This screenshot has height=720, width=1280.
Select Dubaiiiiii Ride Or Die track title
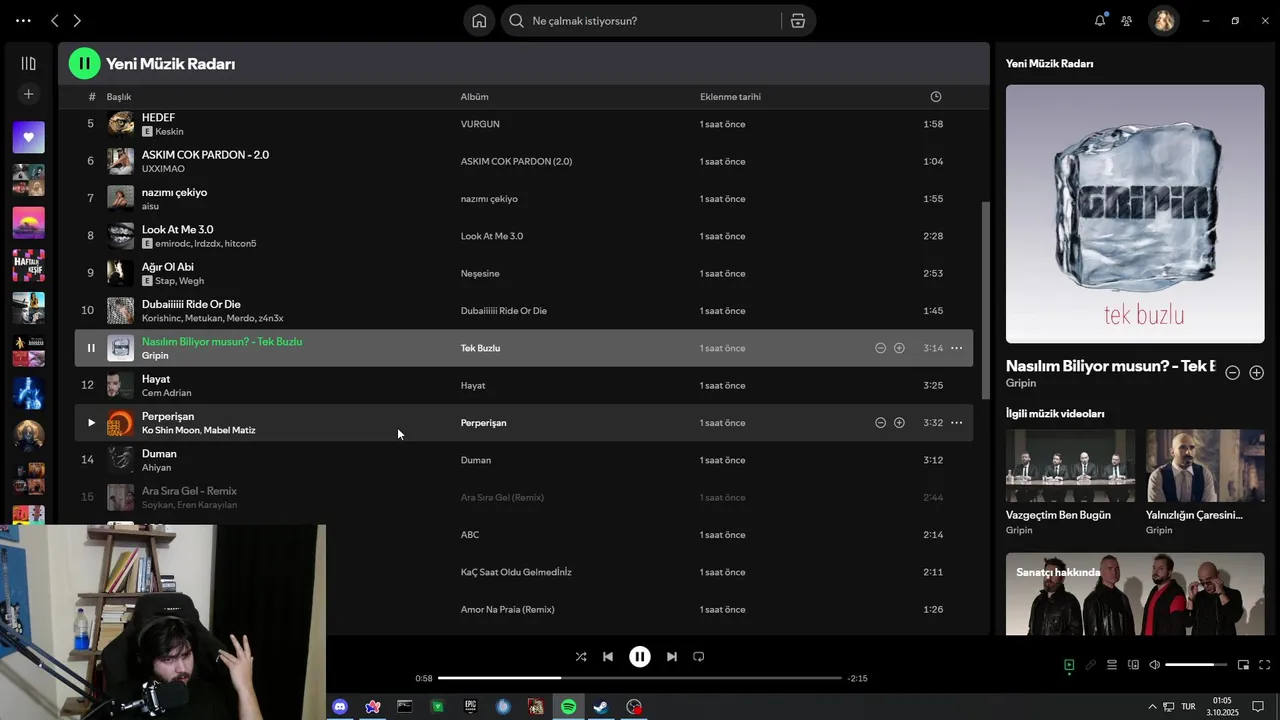191,304
